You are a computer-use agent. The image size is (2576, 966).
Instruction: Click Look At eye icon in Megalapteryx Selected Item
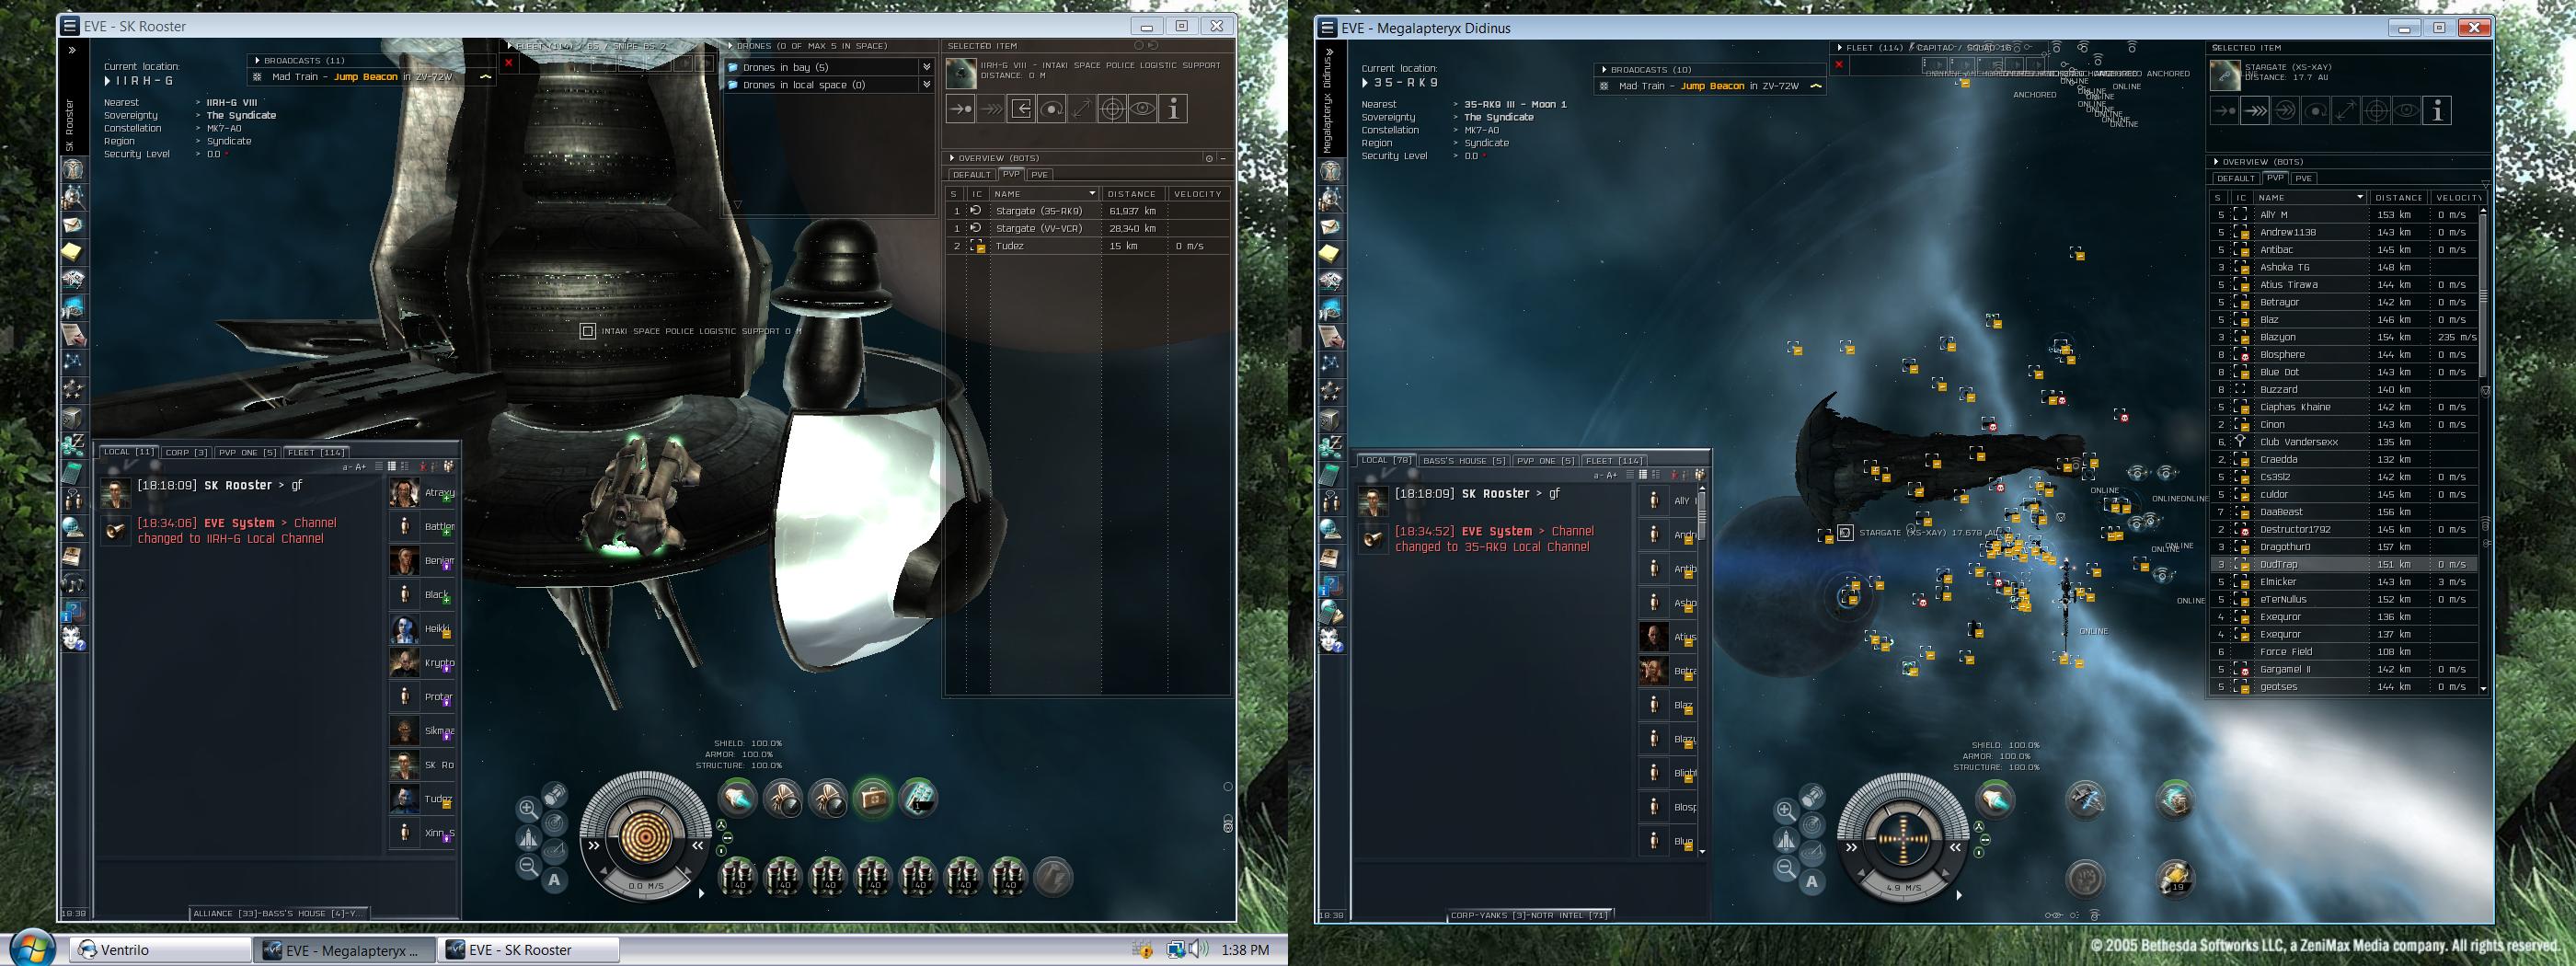tap(2407, 111)
